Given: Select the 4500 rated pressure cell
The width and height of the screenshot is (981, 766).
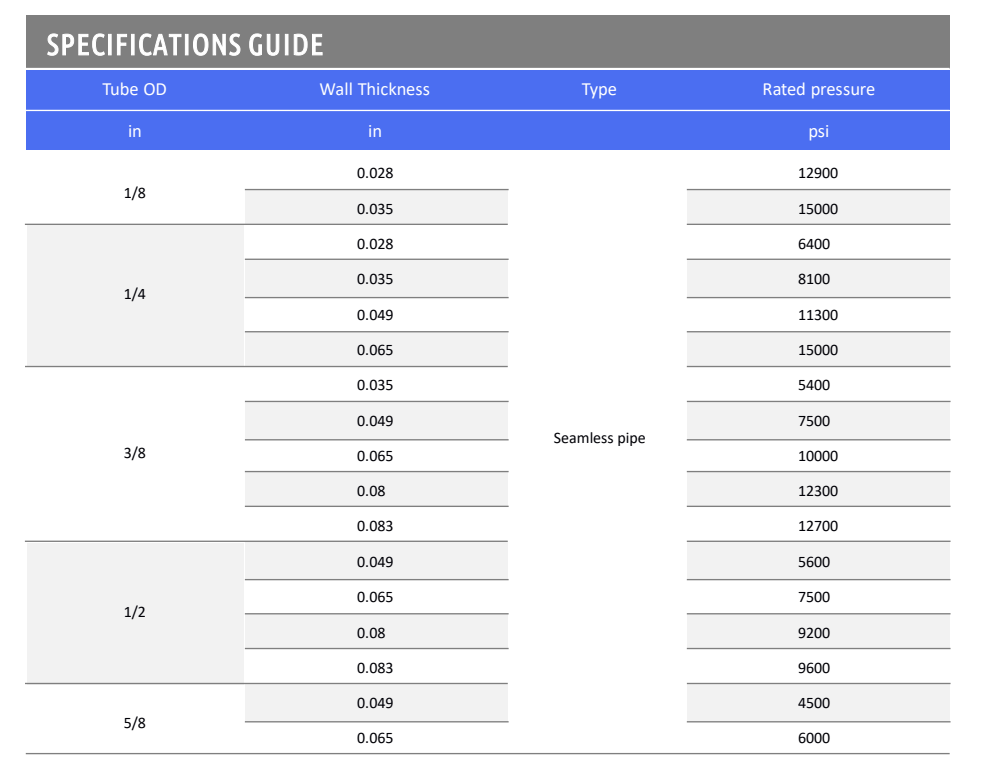Looking at the screenshot, I should click(x=818, y=703).
